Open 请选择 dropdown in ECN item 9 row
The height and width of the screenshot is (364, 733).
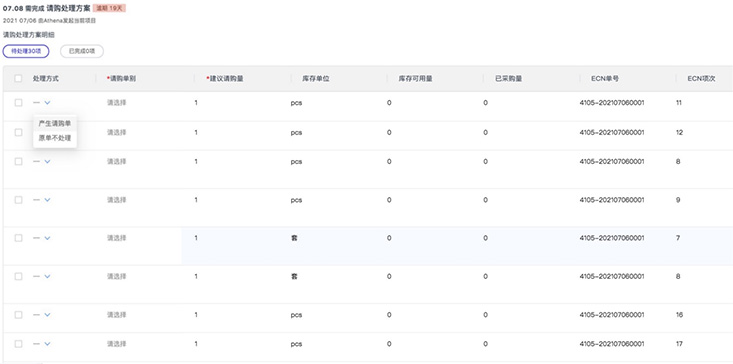(x=116, y=200)
